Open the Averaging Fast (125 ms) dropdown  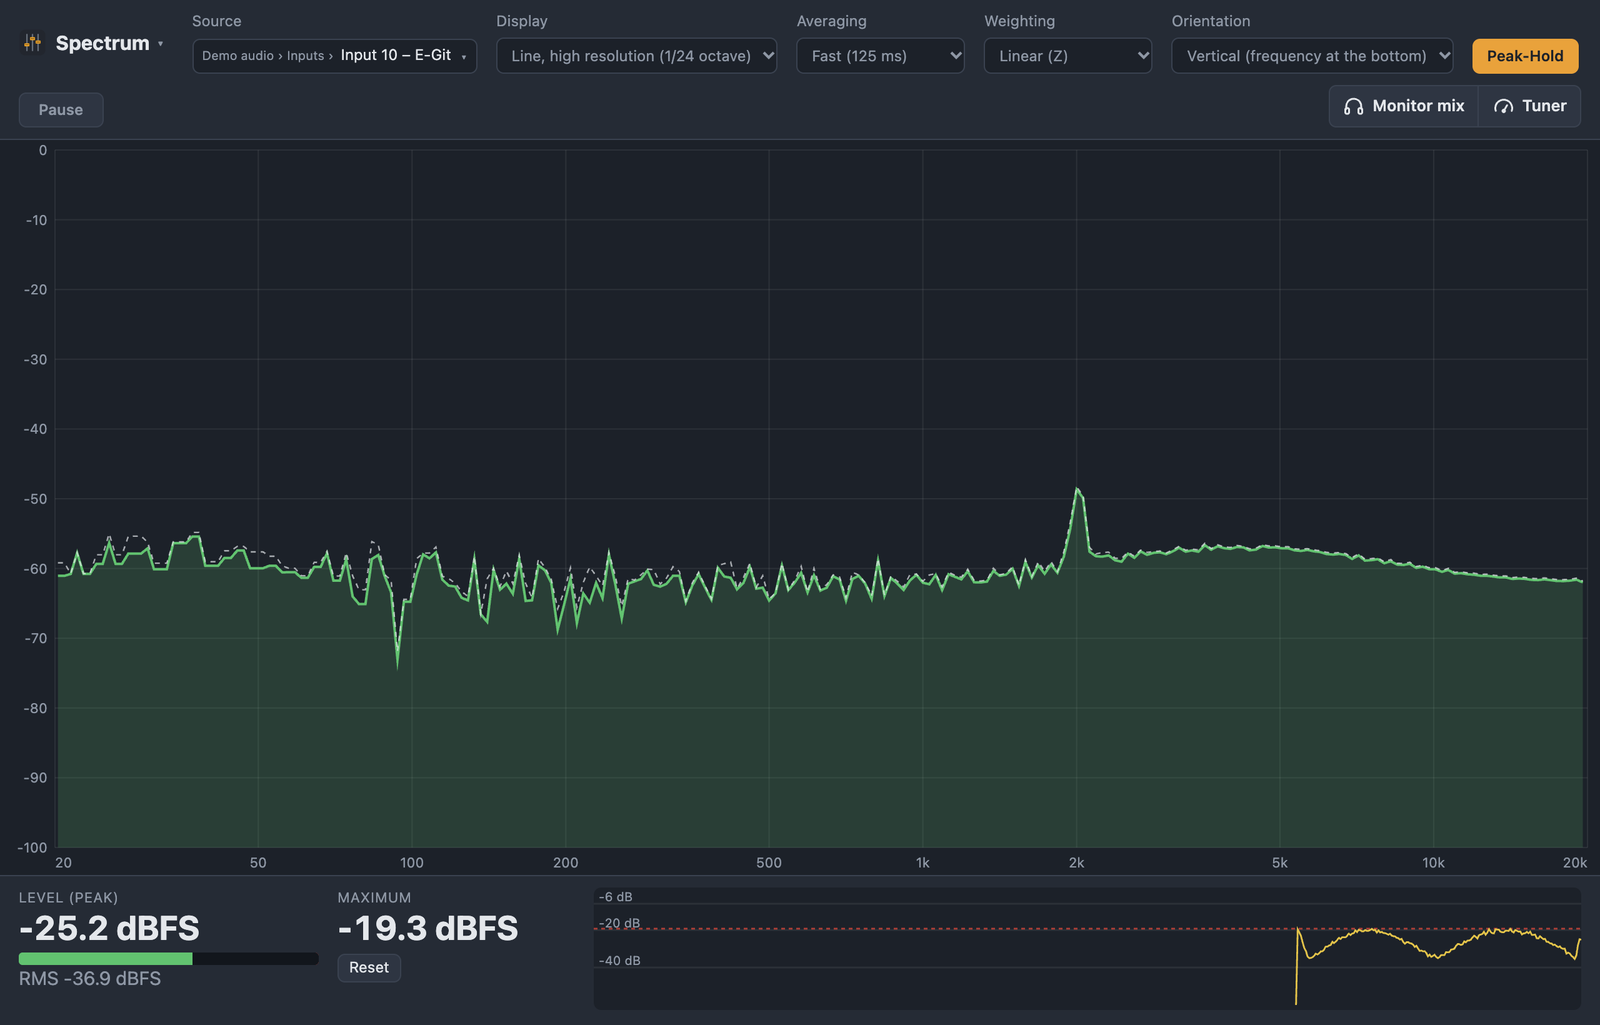[880, 56]
